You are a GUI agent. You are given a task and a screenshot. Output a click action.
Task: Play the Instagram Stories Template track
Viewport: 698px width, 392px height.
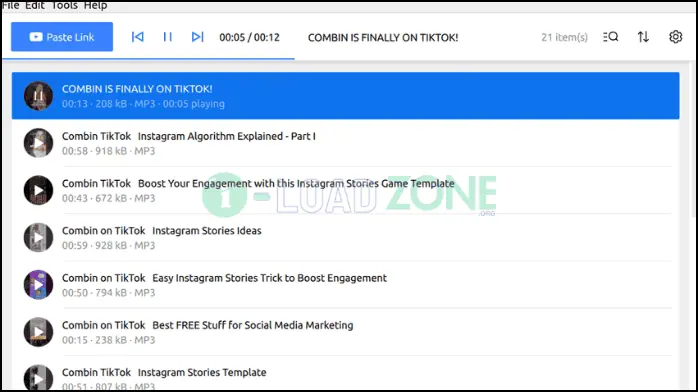pos(38,378)
